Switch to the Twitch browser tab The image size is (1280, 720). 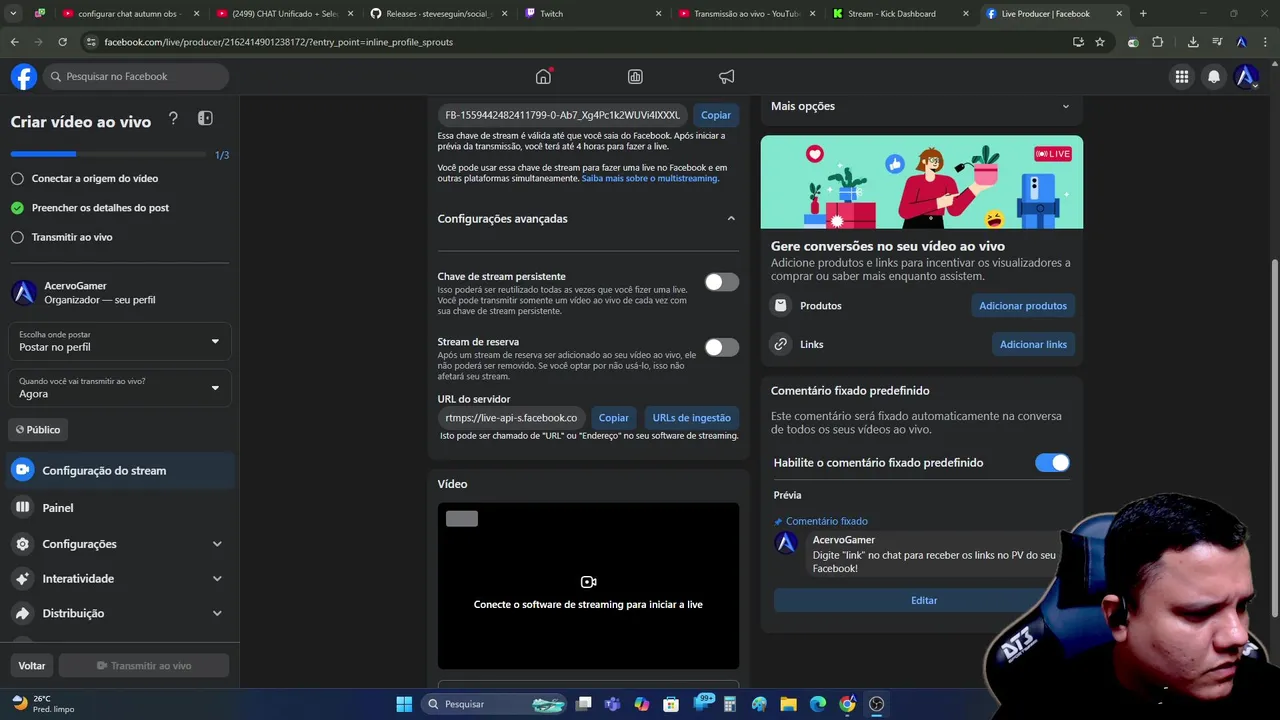click(x=594, y=14)
